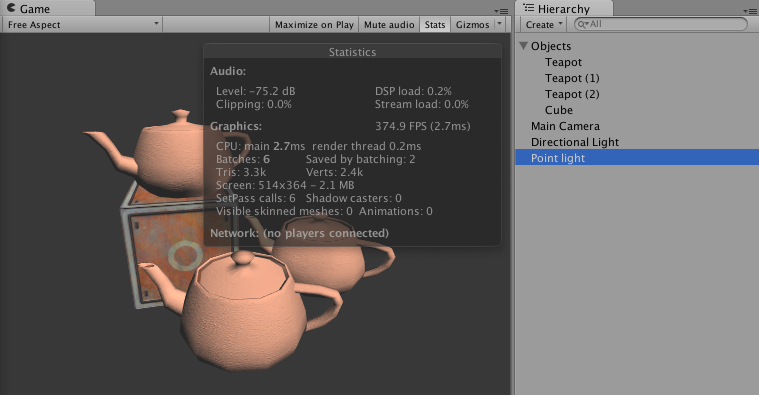The width and height of the screenshot is (759, 395).
Task: Select the Cube object
Action: [x=559, y=110]
